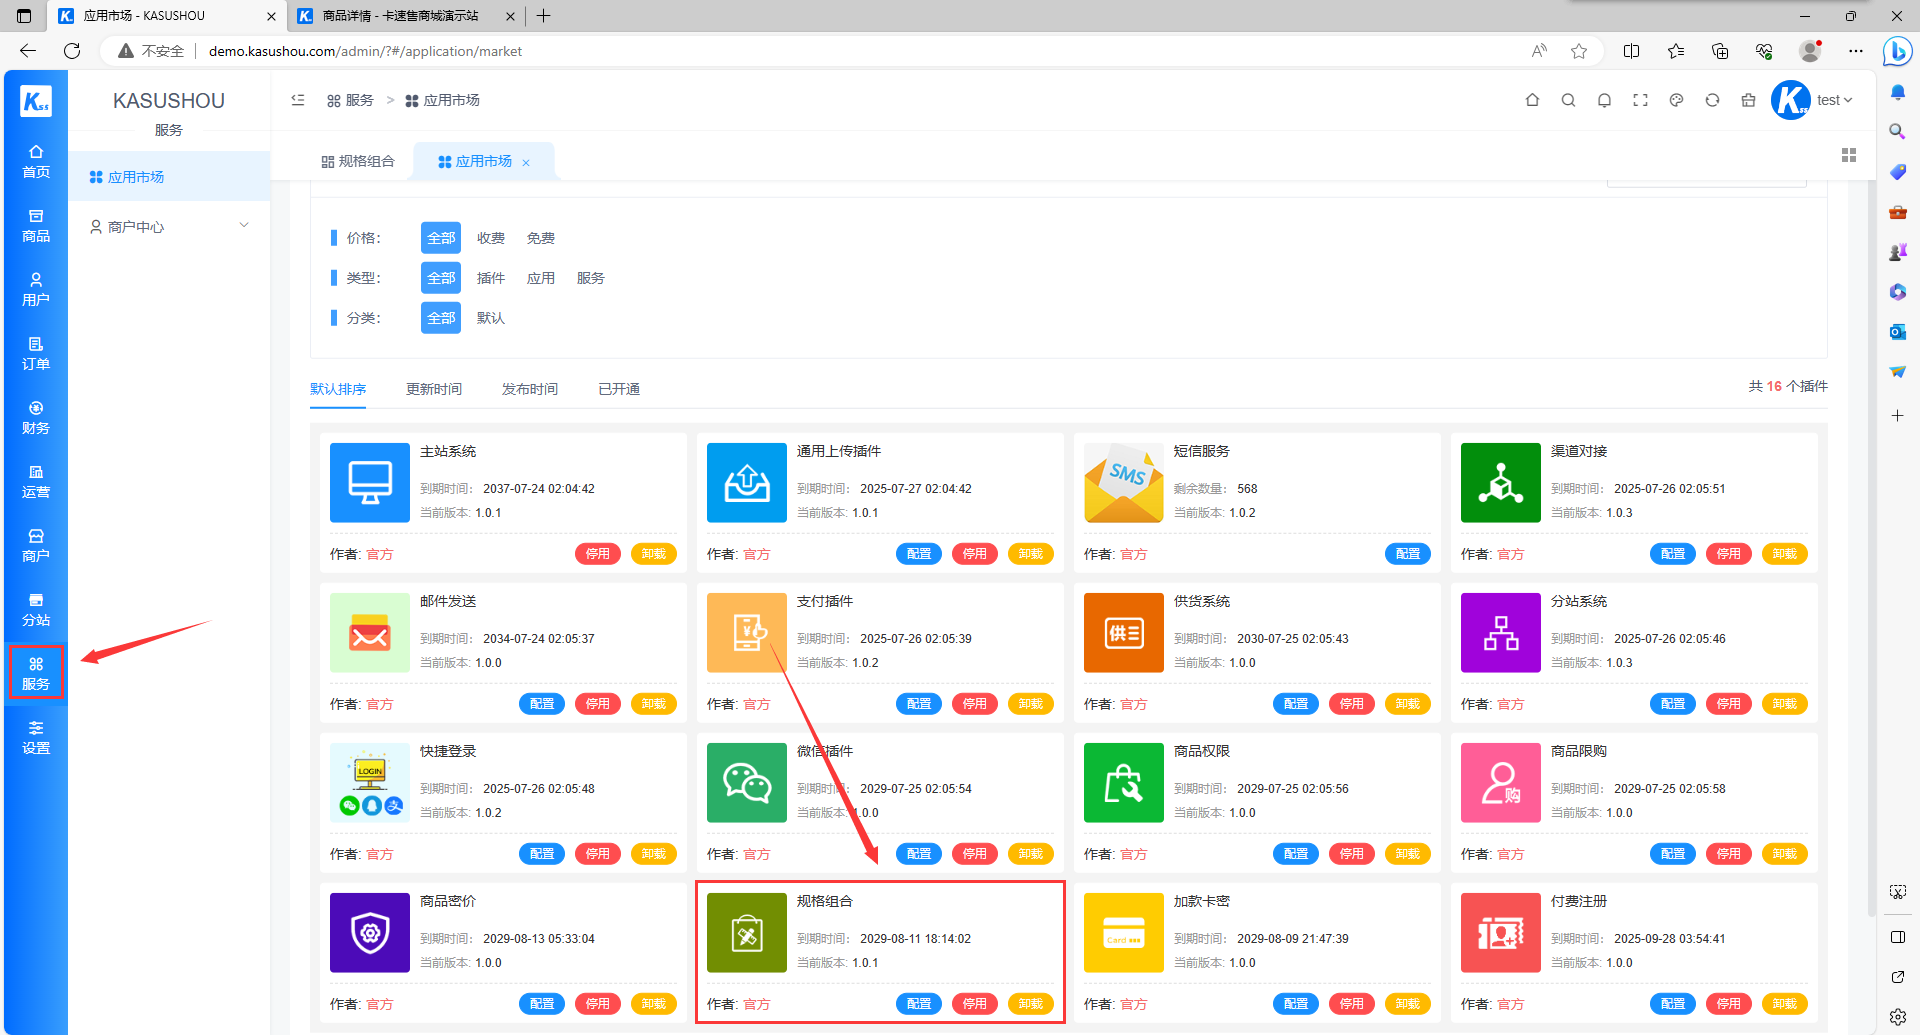Open a new browser tab
1920x1035 pixels.
click(x=544, y=16)
